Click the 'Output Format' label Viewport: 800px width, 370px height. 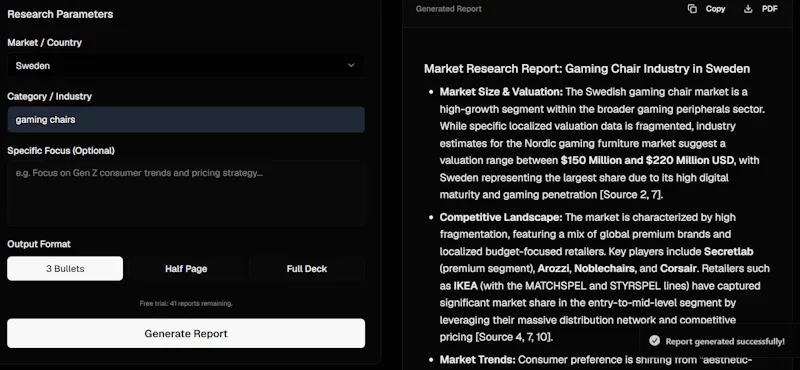coord(39,244)
